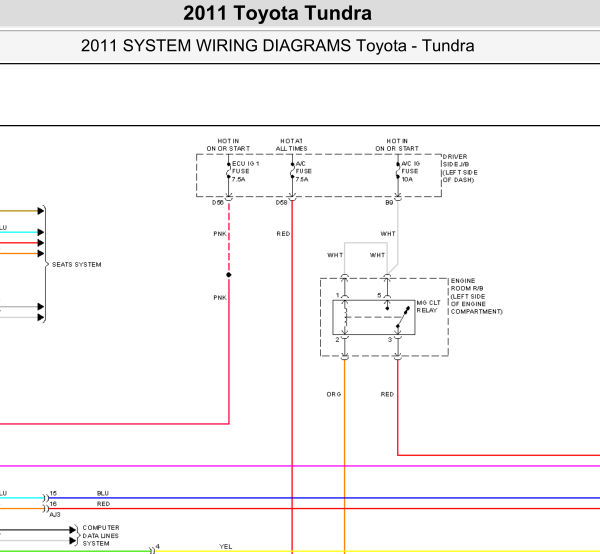Click the B9 connector label
Screen dimensions: 600x554
pos(389,203)
